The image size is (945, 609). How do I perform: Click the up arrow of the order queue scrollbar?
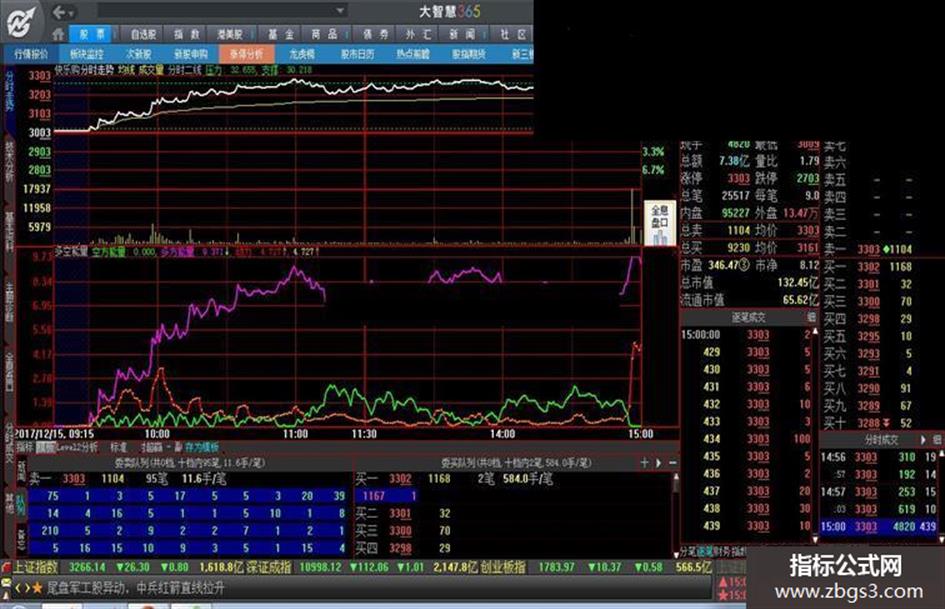[x=676, y=478]
